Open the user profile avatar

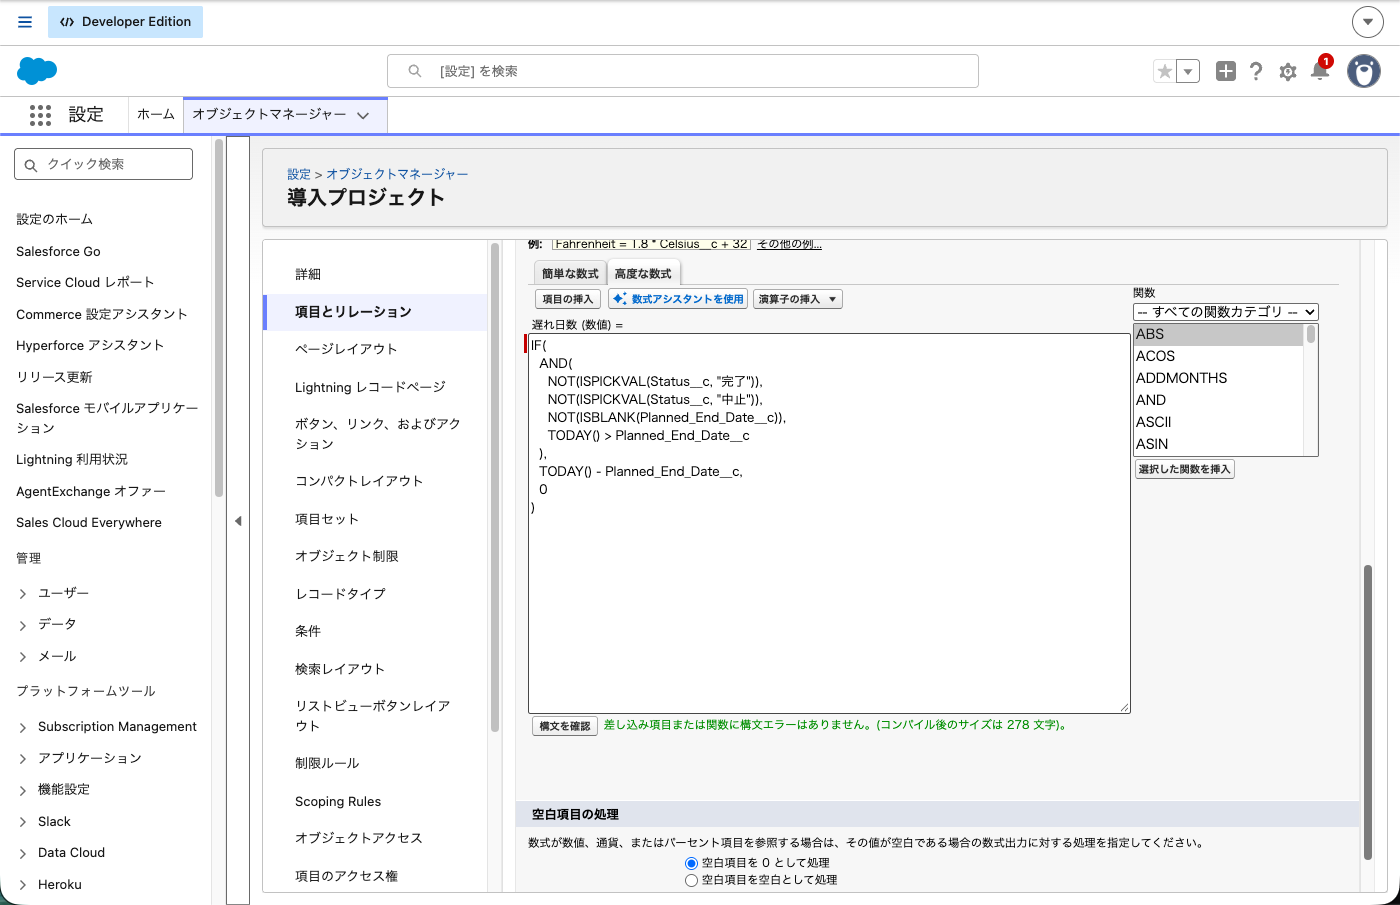(1364, 71)
